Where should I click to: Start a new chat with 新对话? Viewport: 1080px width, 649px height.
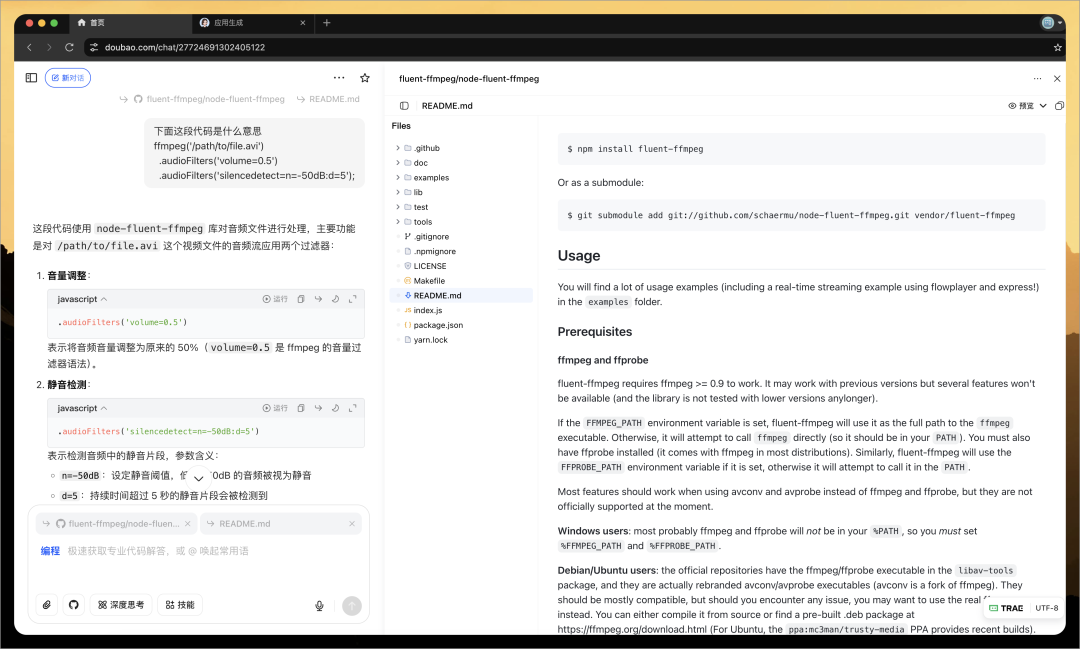68,78
